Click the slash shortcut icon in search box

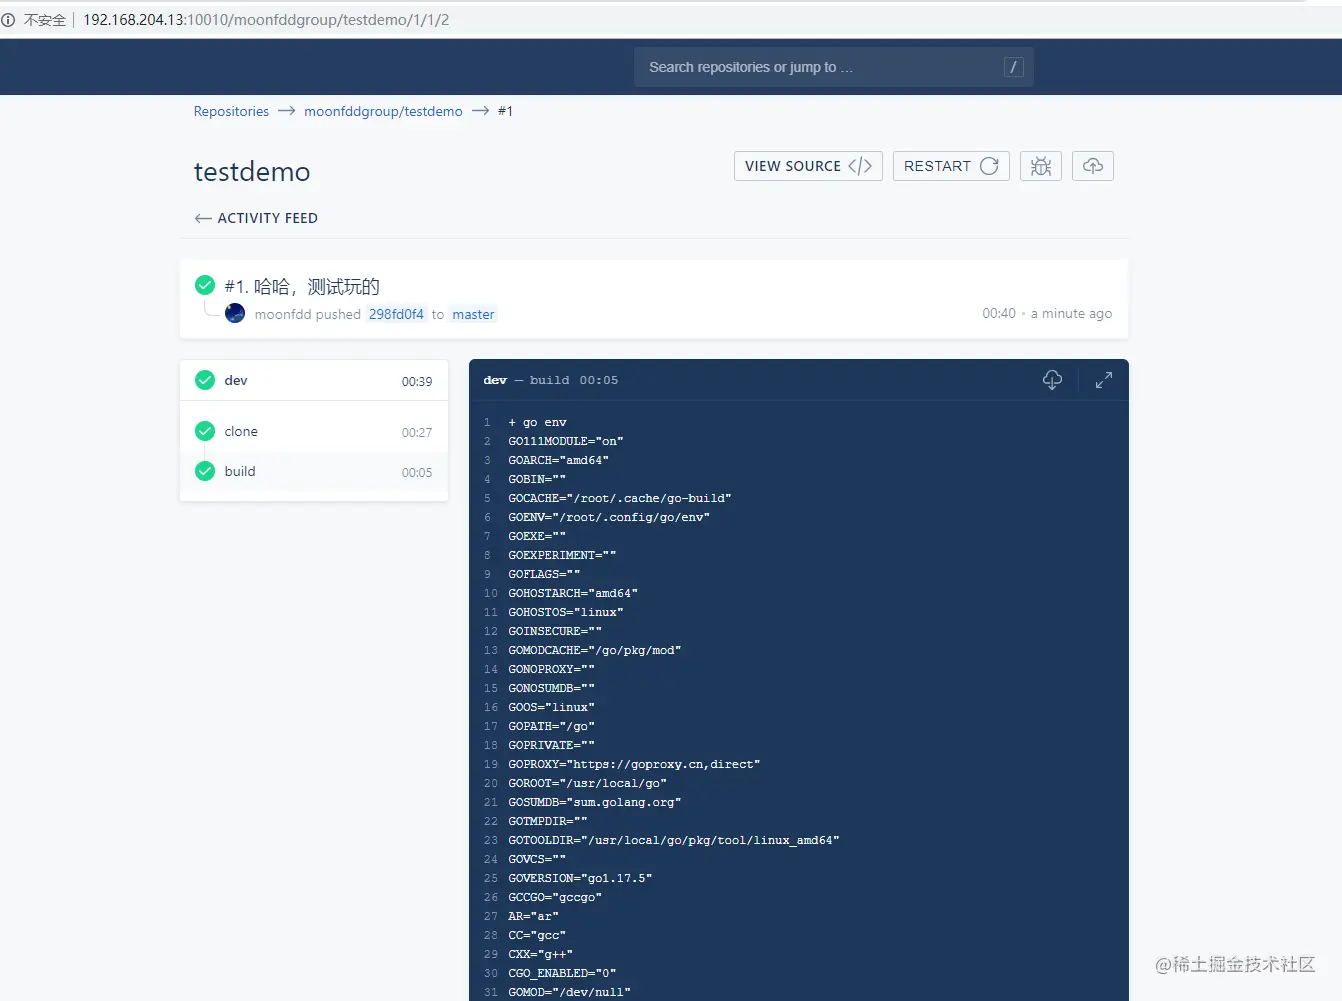(x=1013, y=67)
